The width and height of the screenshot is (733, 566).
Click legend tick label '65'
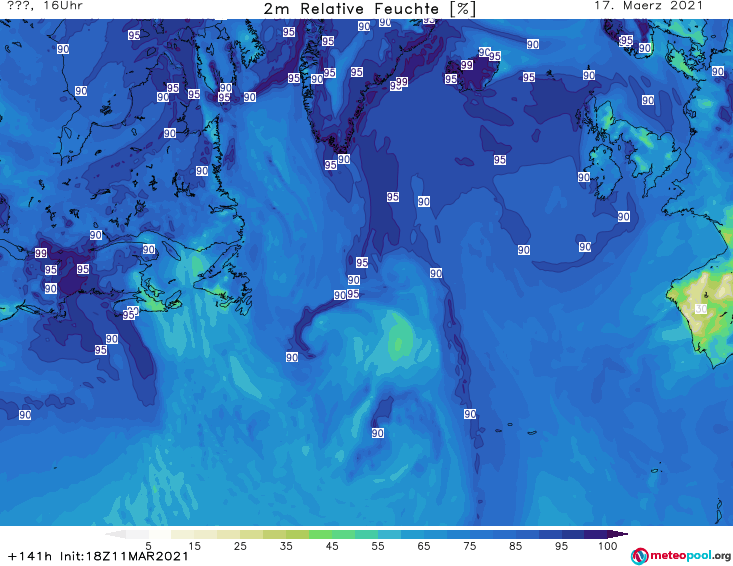point(424,546)
